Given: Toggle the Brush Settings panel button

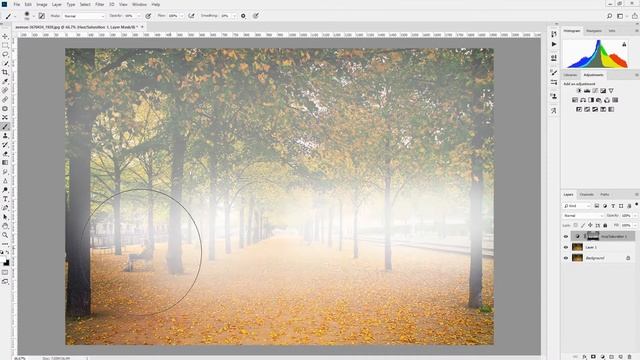Looking at the screenshot, I should point(42,16).
